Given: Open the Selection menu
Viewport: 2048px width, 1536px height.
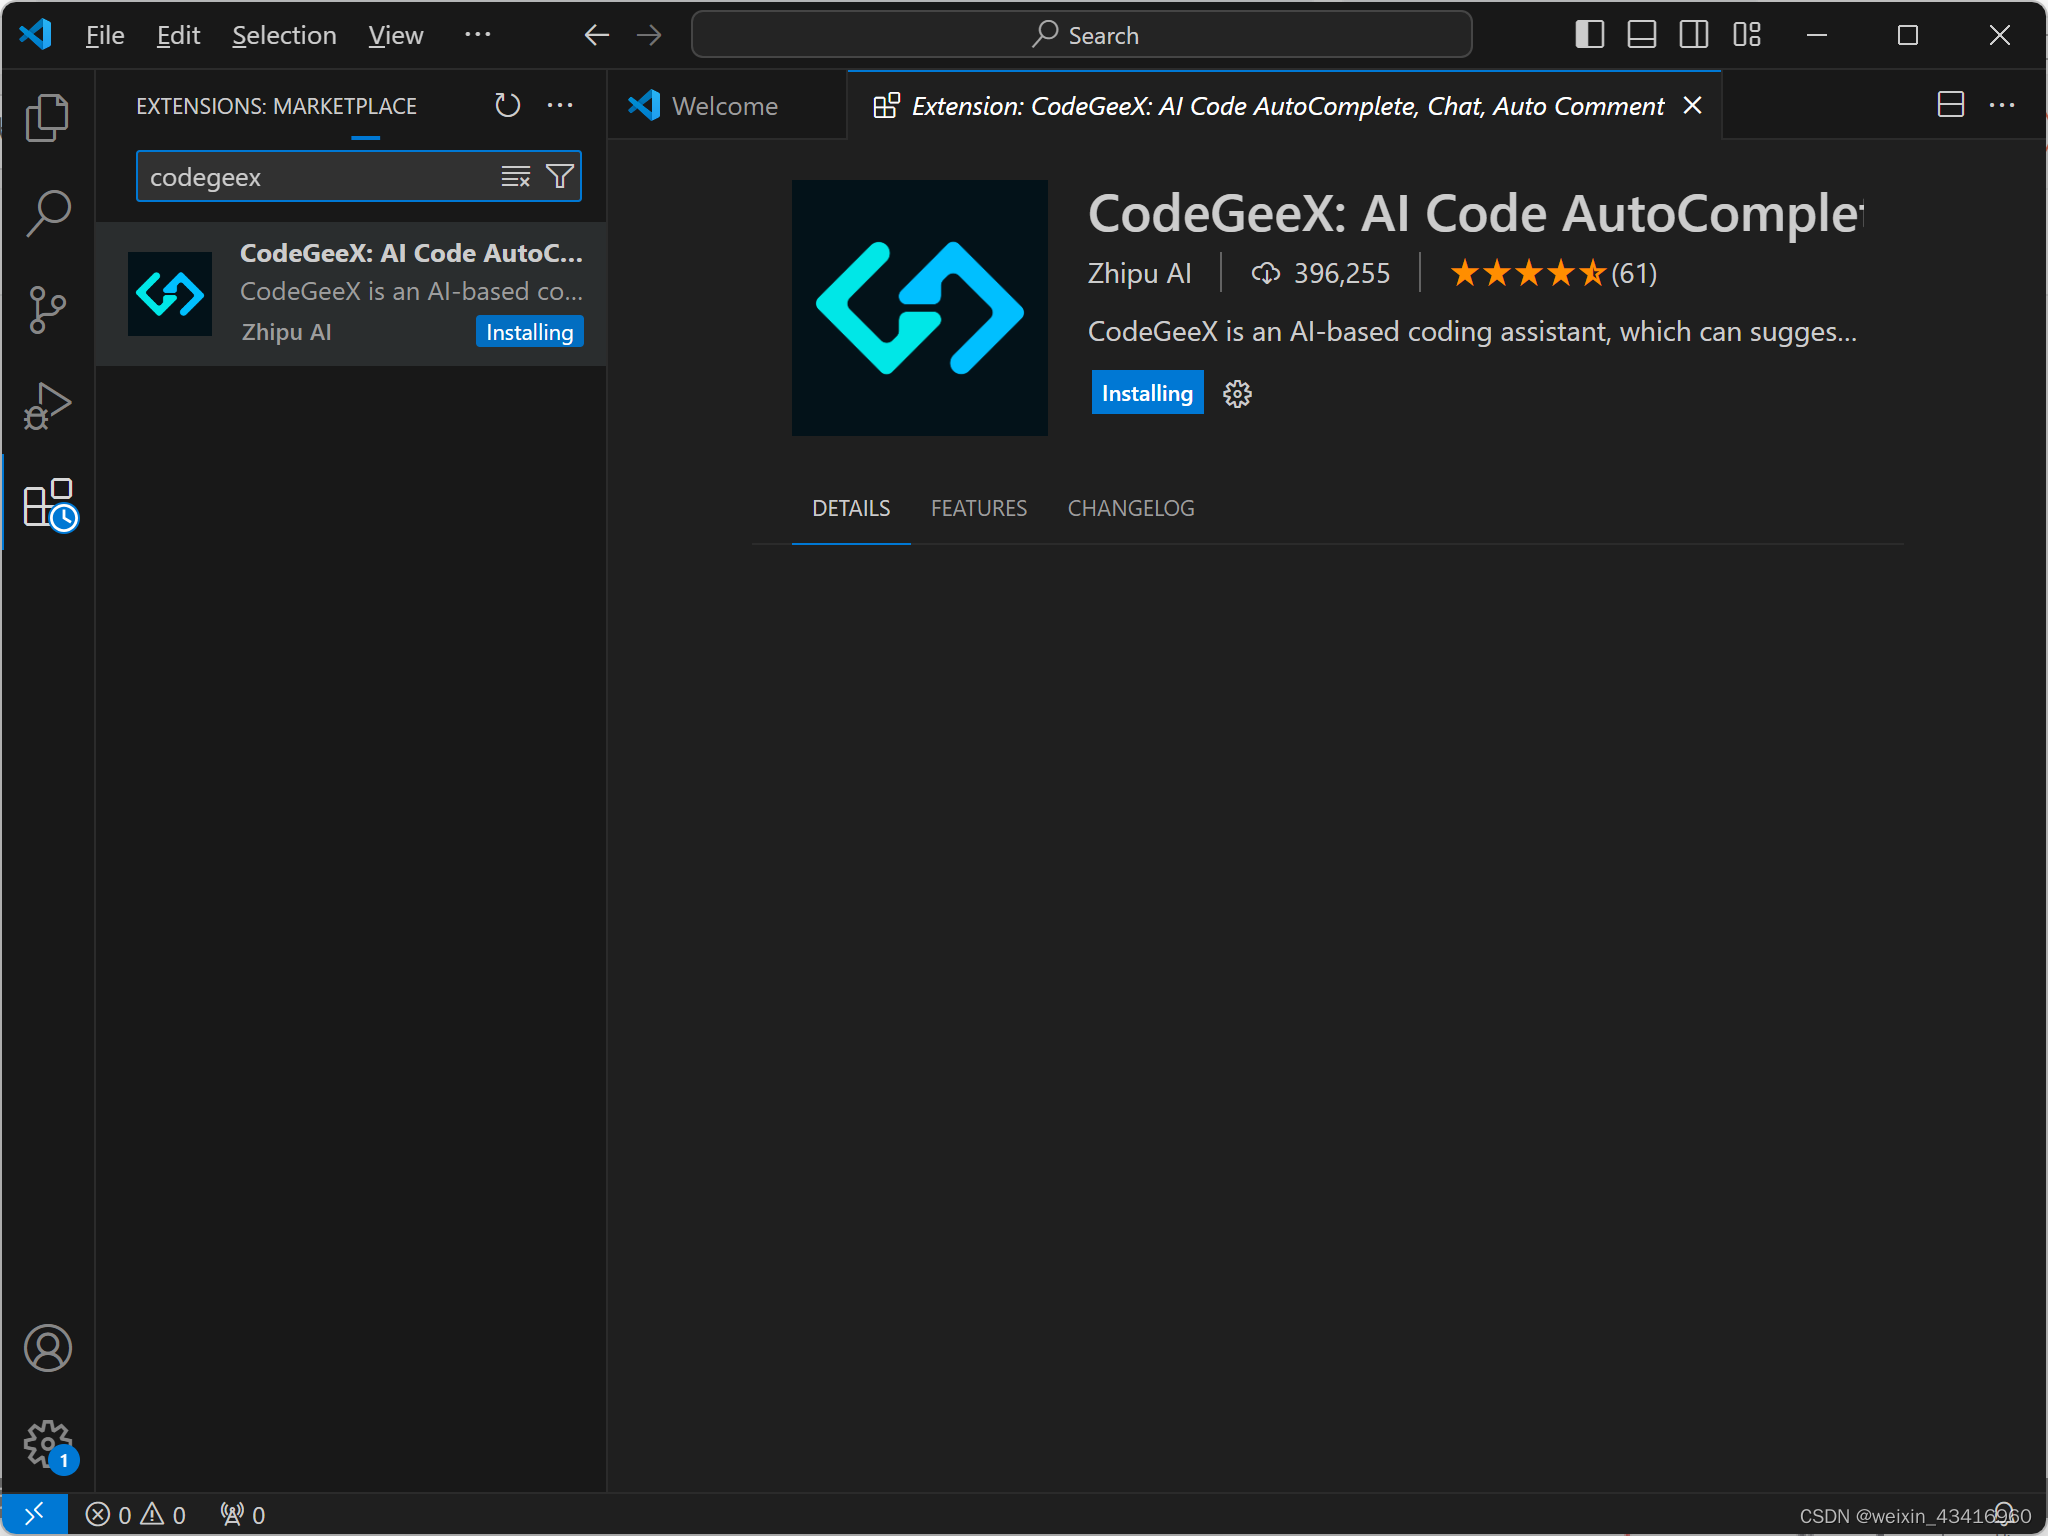Looking at the screenshot, I should [284, 35].
